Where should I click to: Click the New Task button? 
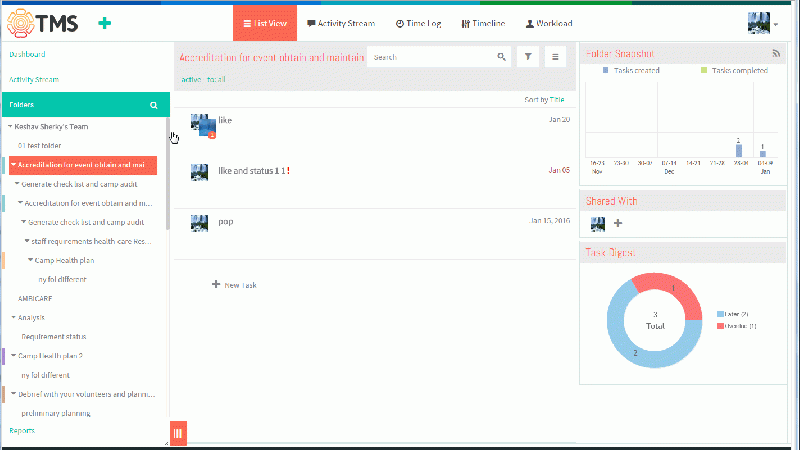pos(234,285)
